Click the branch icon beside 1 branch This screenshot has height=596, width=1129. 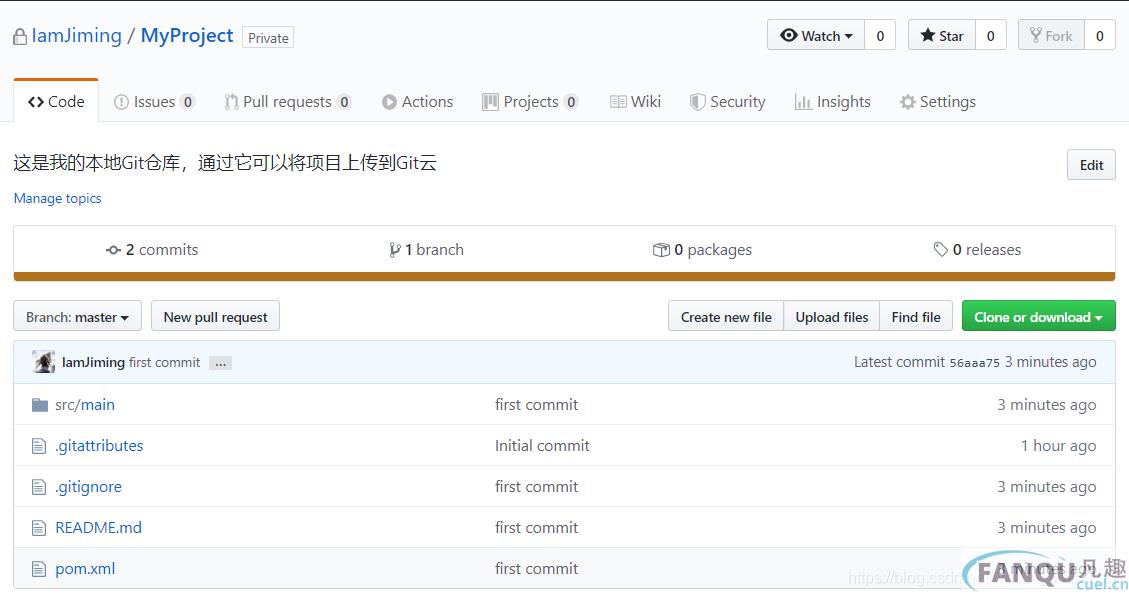click(x=395, y=250)
